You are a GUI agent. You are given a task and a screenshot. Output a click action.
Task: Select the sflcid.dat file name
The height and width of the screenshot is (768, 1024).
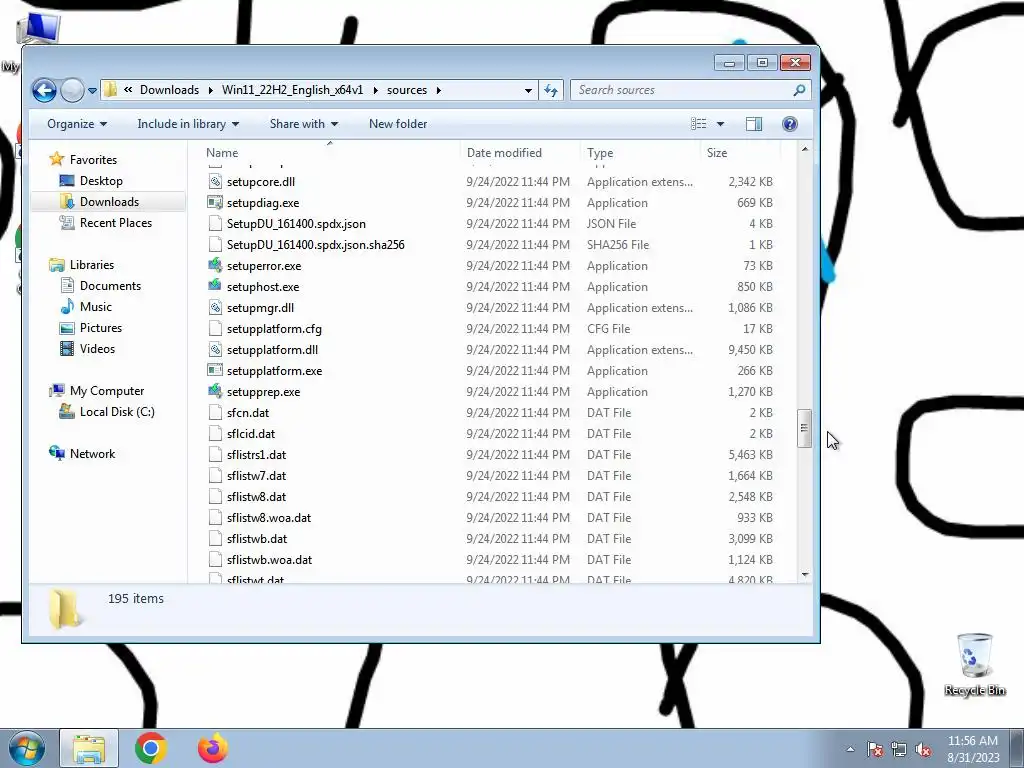(251, 434)
